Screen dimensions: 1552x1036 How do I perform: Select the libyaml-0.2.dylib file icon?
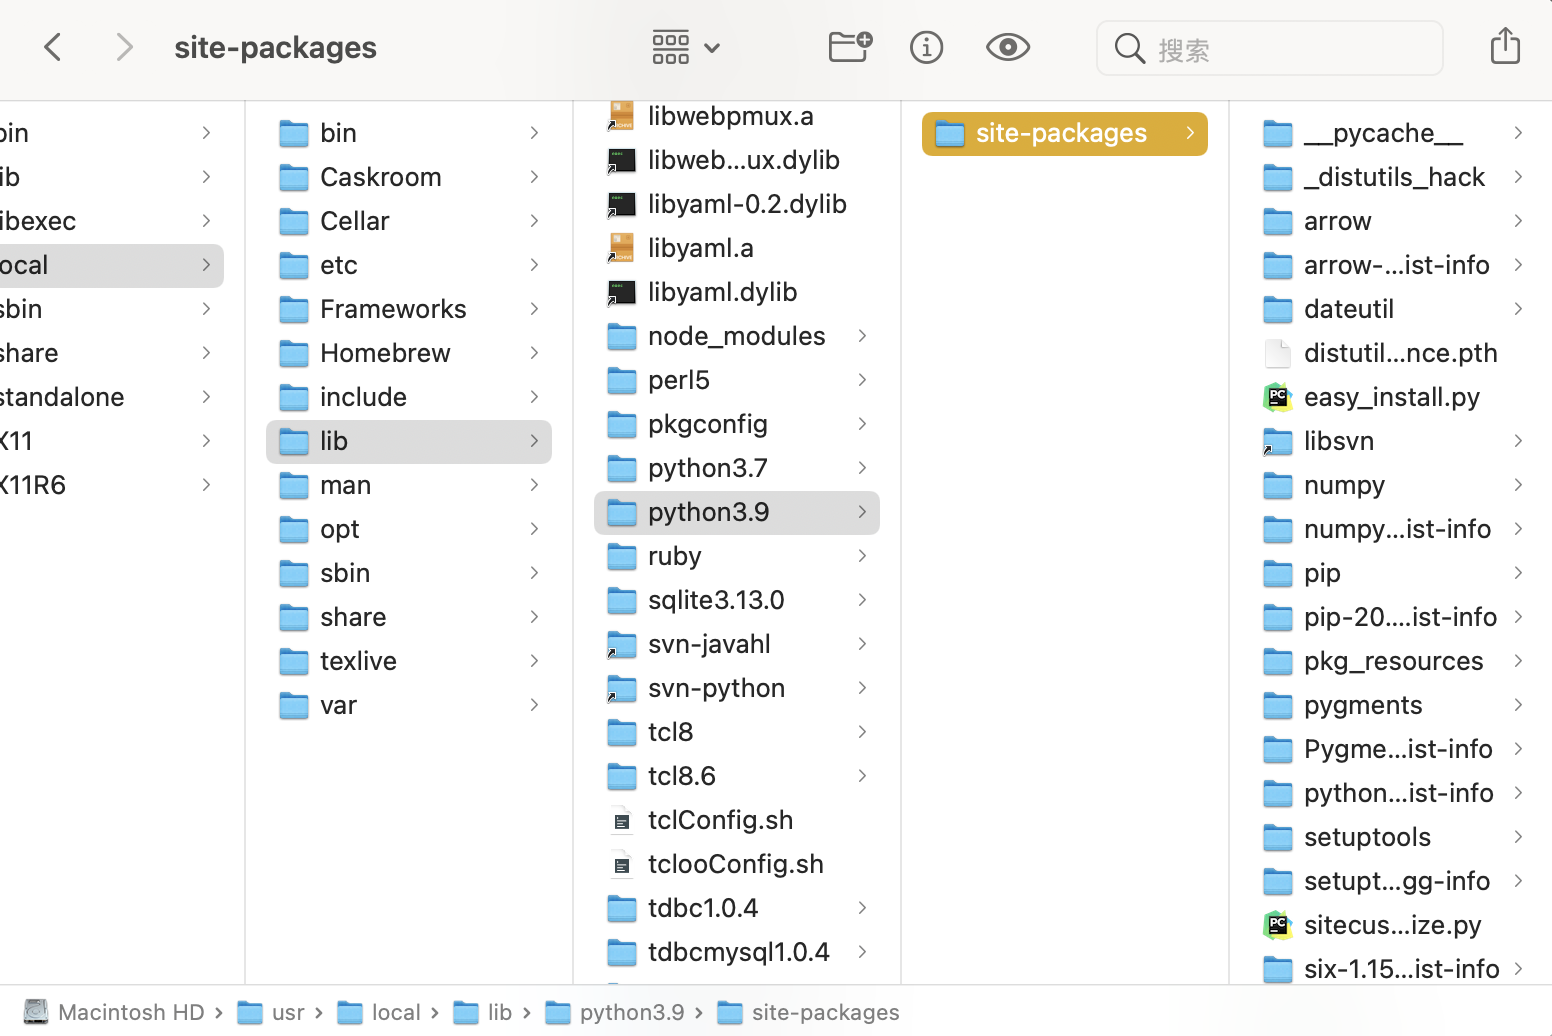point(622,205)
